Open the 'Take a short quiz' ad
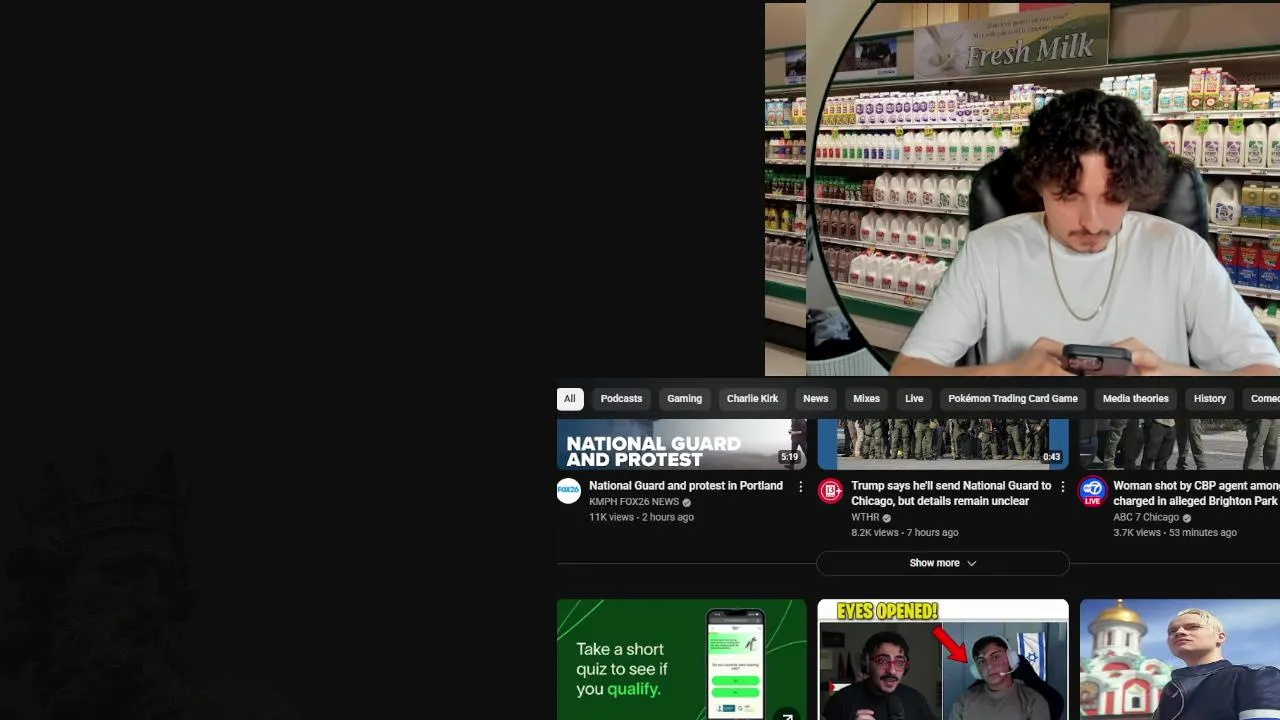This screenshot has width=1280, height=720. coord(681,660)
